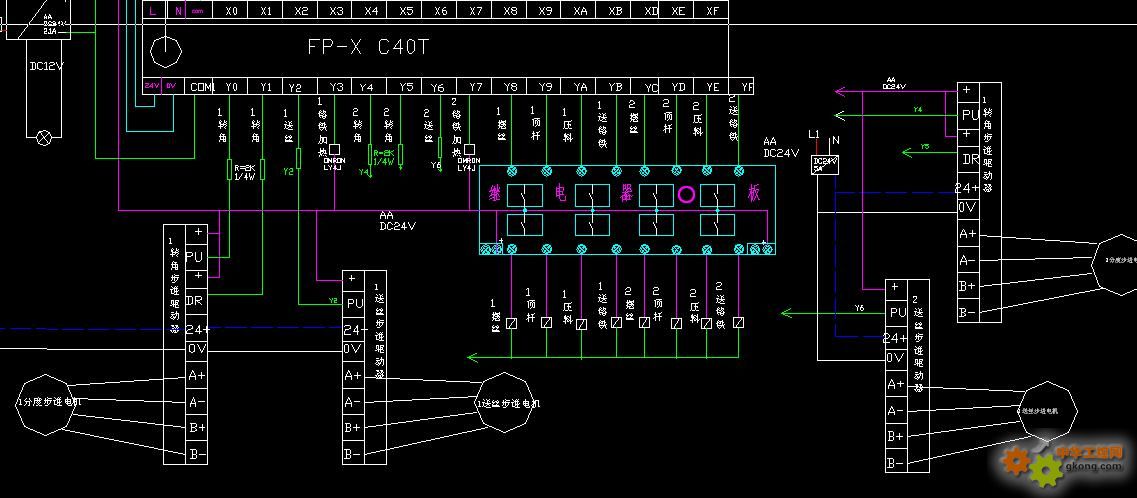Click the magenta circle on the relay board
Viewport: 1137px width, 498px height.
point(687,196)
